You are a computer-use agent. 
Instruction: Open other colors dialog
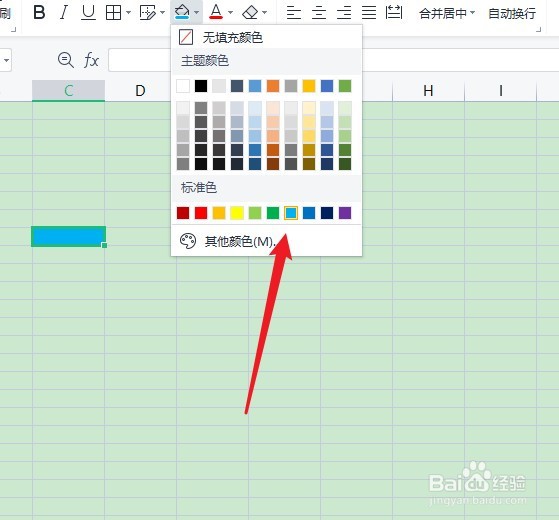coord(266,241)
